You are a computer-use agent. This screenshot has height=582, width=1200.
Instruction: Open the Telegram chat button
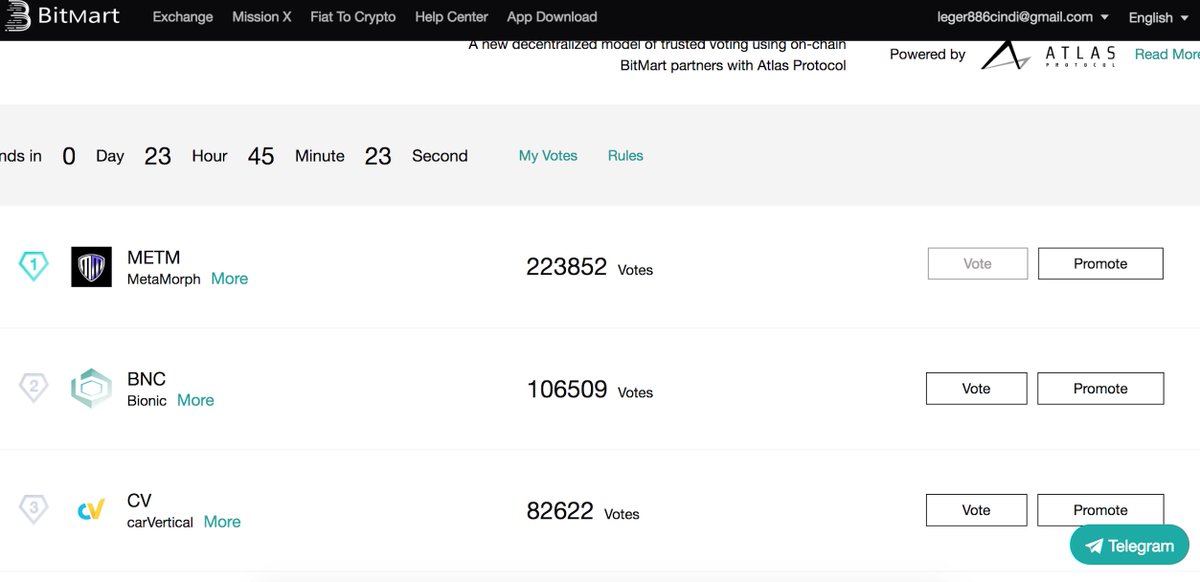pyautogui.click(x=1129, y=546)
